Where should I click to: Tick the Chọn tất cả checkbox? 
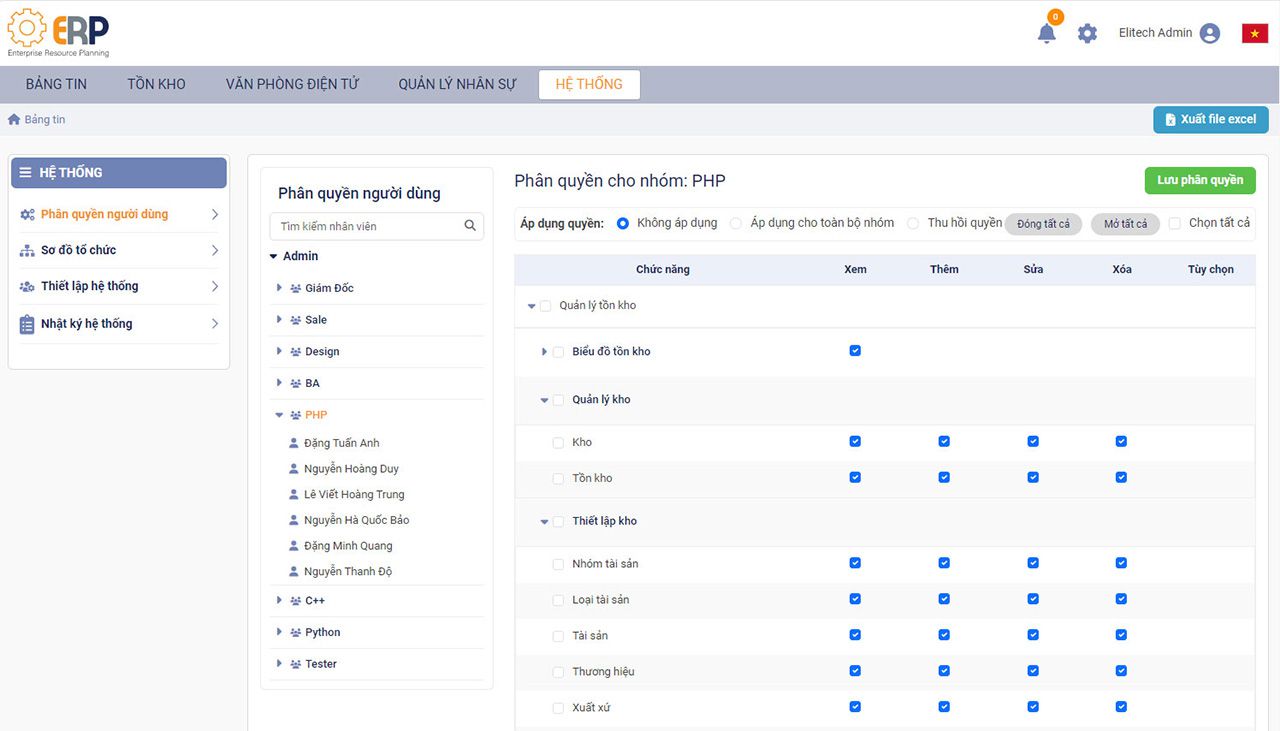(x=1175, y=223)
